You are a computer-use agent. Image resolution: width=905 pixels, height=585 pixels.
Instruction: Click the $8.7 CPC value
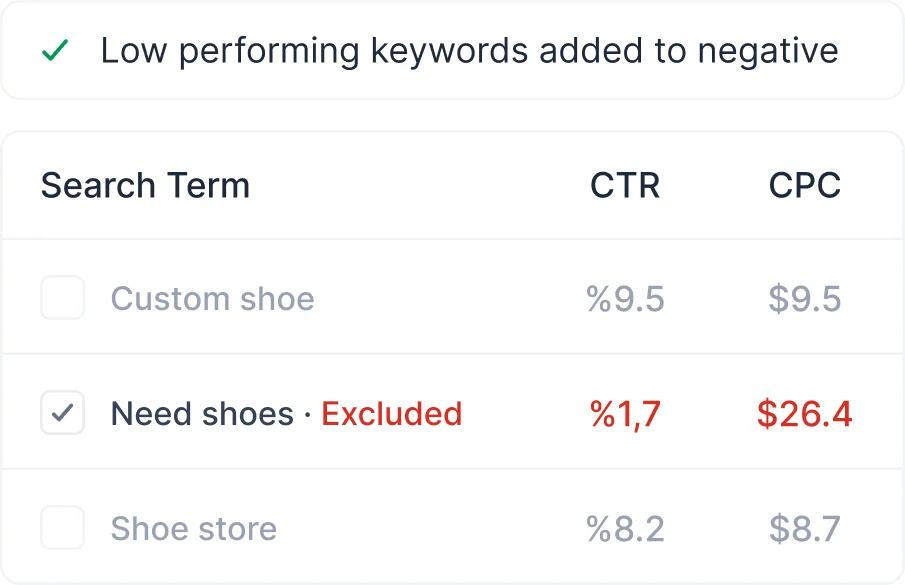(x=804, y=529)
